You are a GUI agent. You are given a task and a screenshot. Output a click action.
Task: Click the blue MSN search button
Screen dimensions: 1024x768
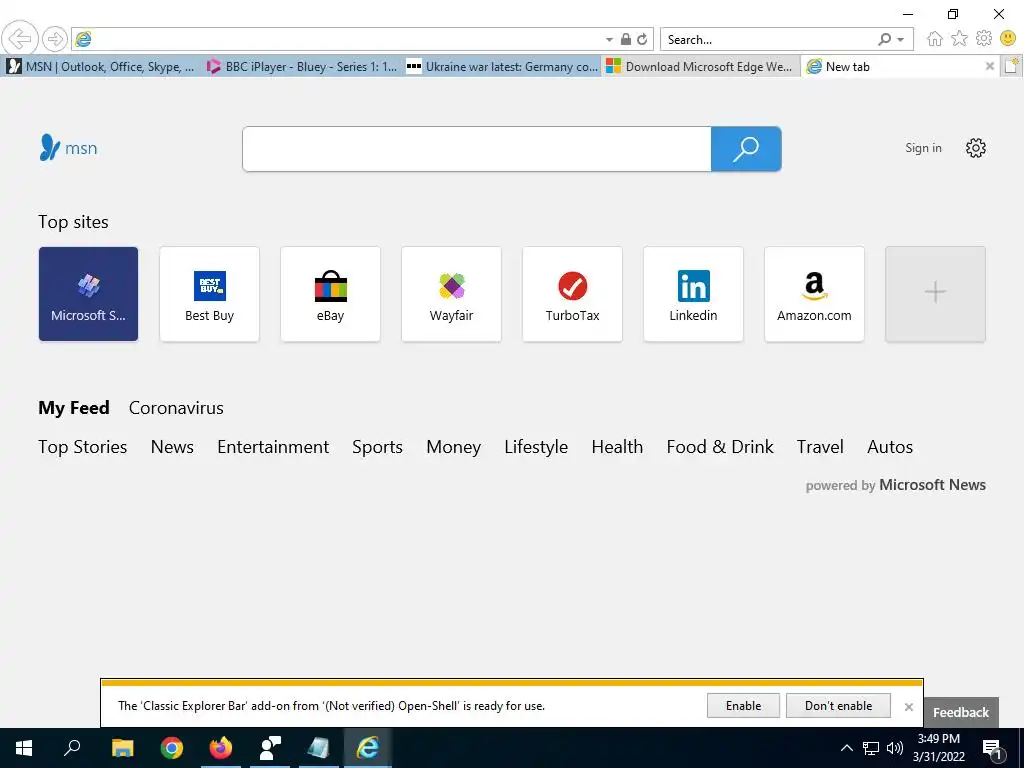[746, 149]
